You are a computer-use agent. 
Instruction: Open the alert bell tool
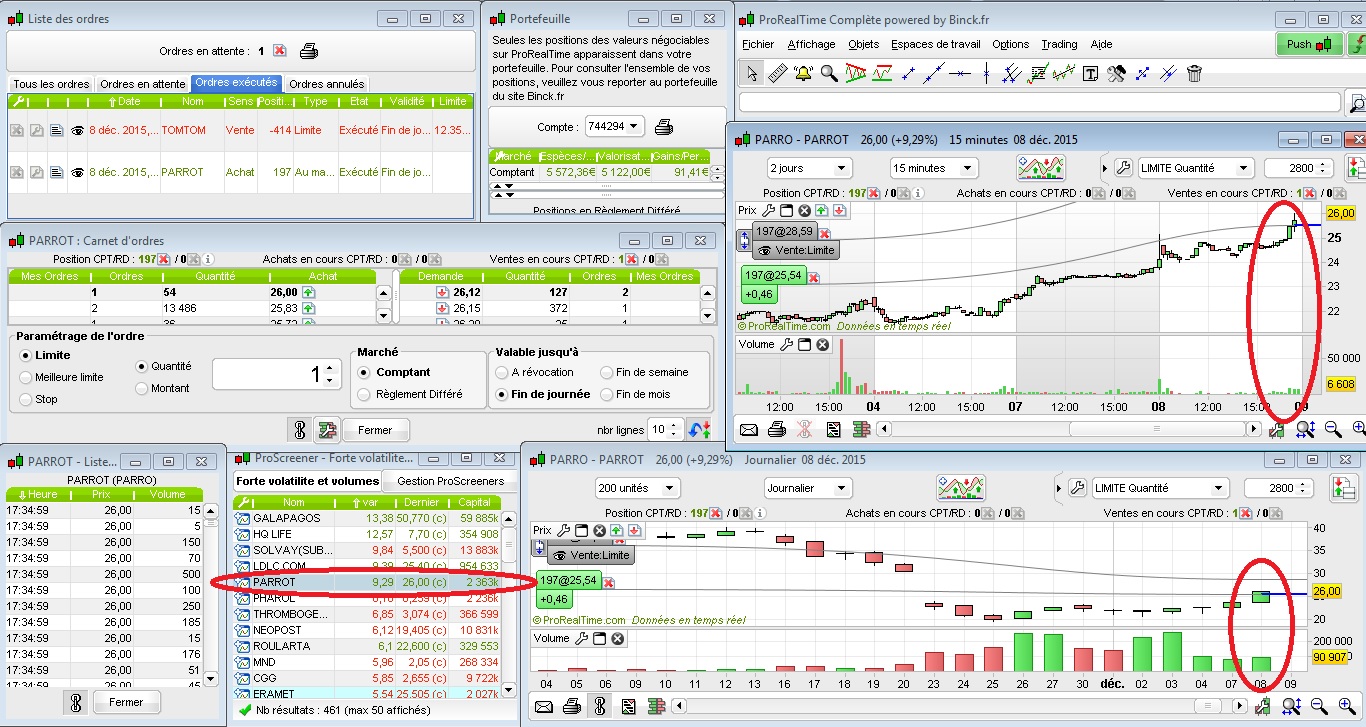803,73
